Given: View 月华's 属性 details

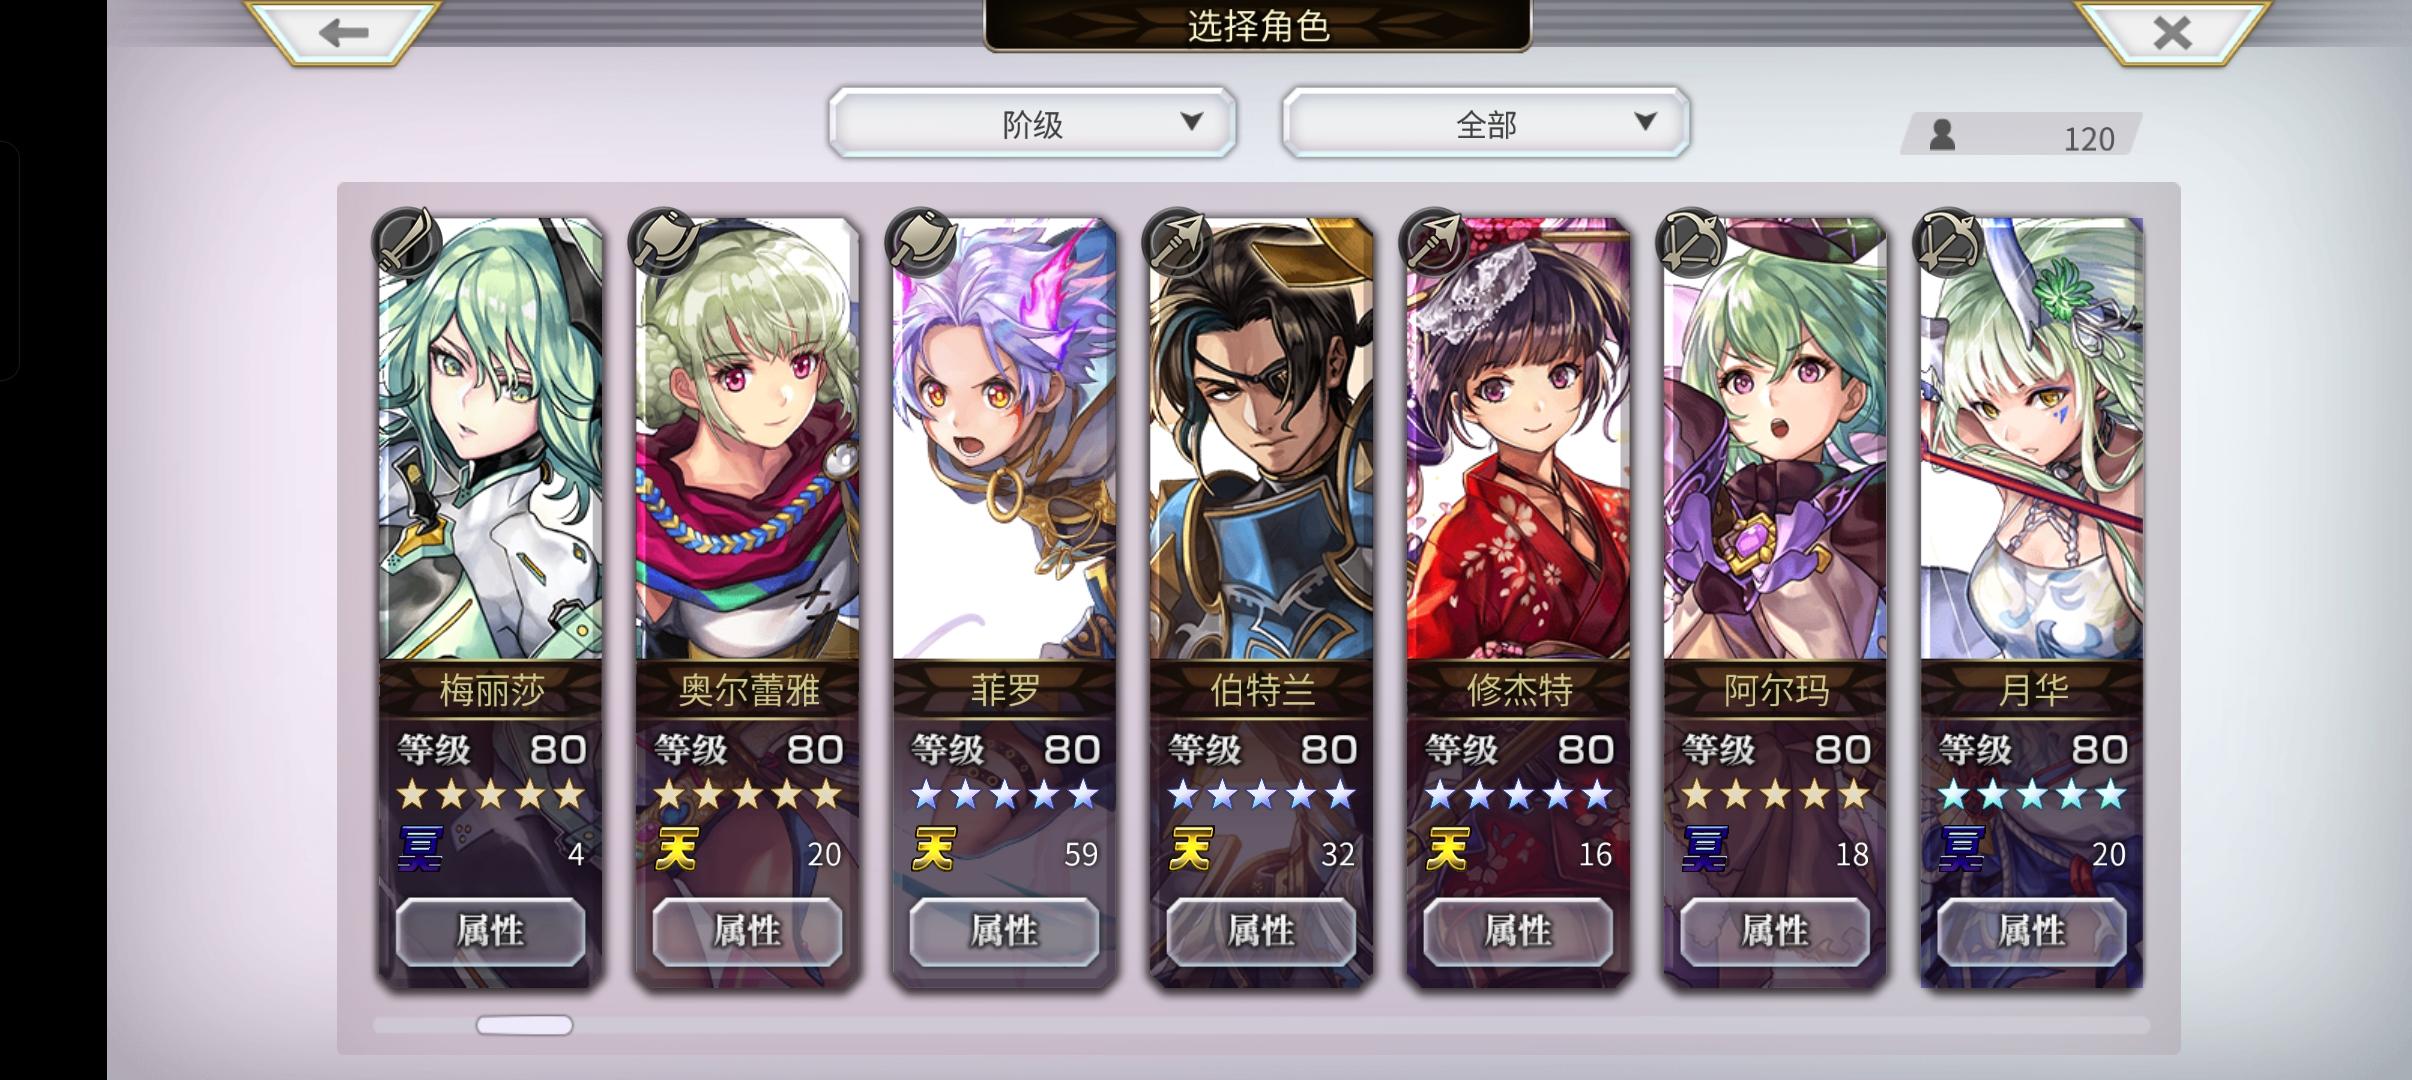Looking at the screenshot, I should point(2031,931).
